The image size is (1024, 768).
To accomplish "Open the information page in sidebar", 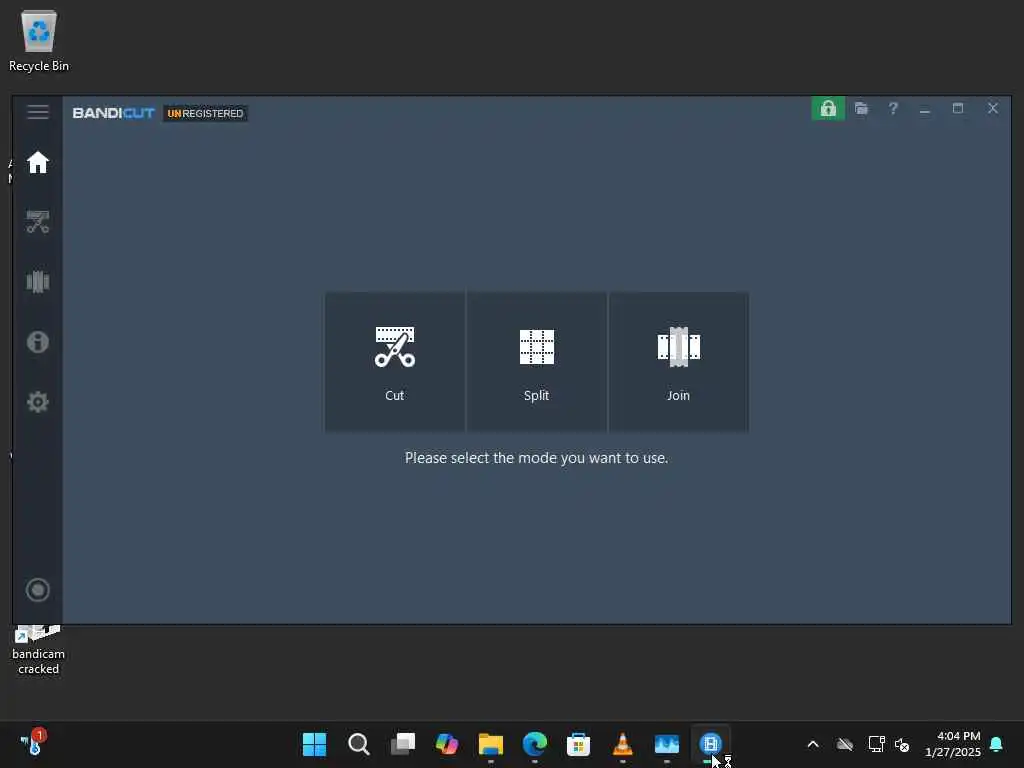I will point(38,342).
